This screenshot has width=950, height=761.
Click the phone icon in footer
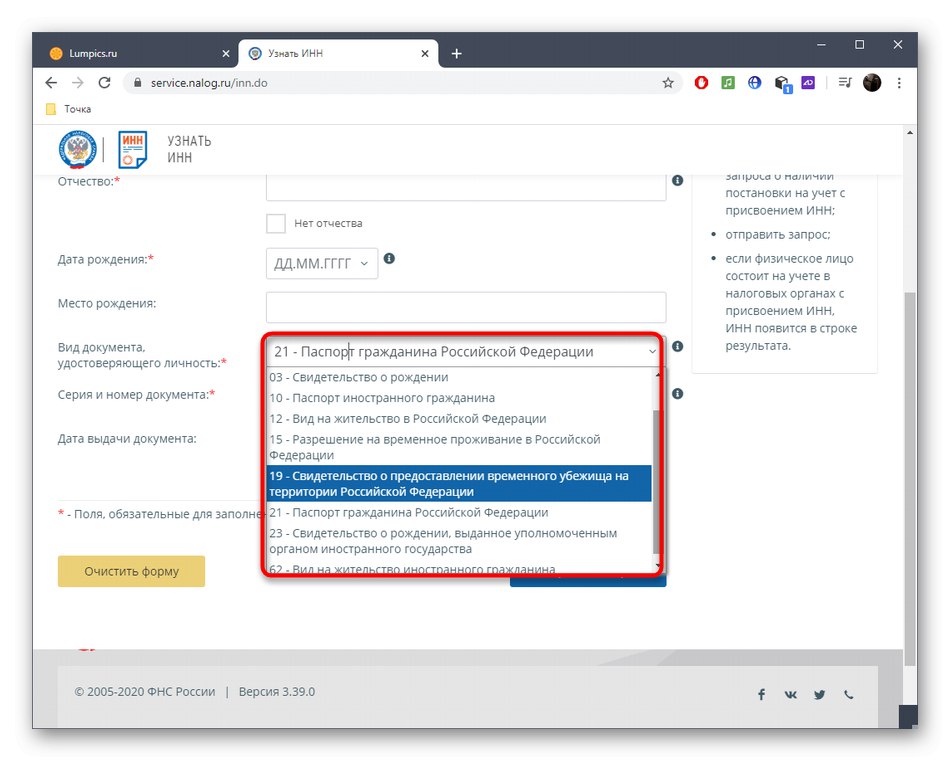(849, 694)
